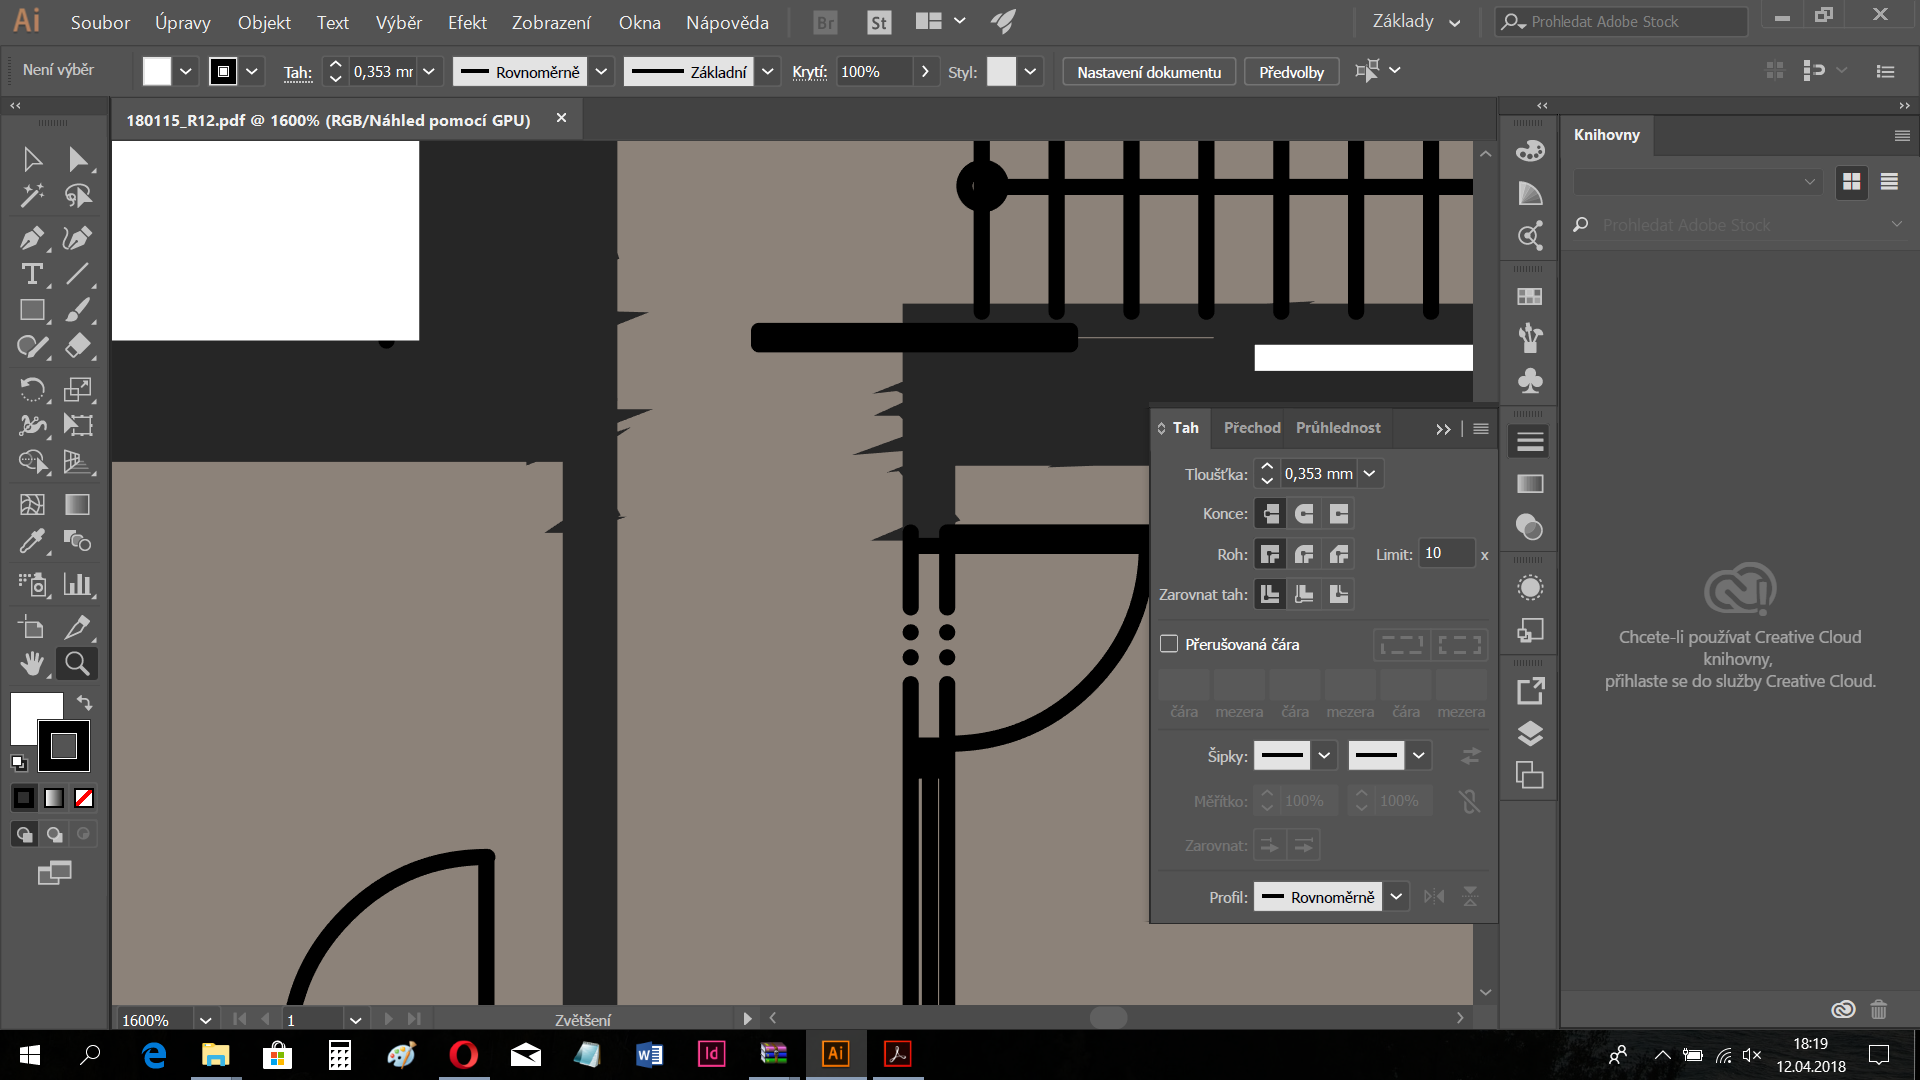Open Profil Rovnoměrně dropdown in Tah panel
This screenshot has width=1920, height=1080.
[1396, 897]
